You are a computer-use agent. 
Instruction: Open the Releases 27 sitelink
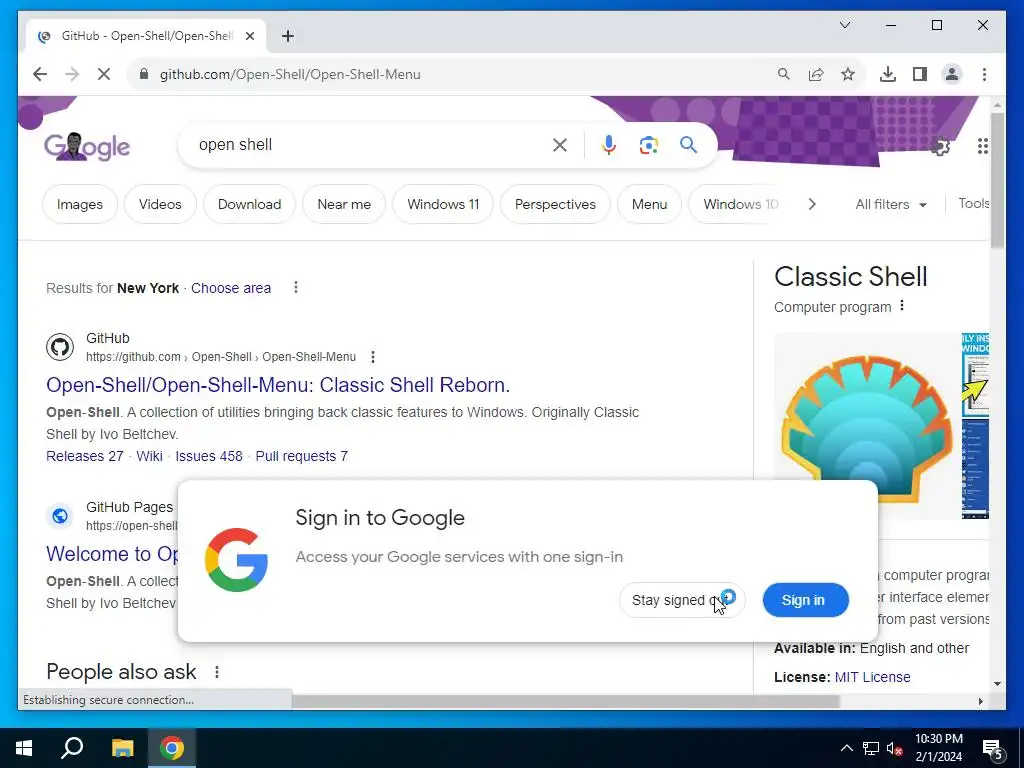(85, 456)
